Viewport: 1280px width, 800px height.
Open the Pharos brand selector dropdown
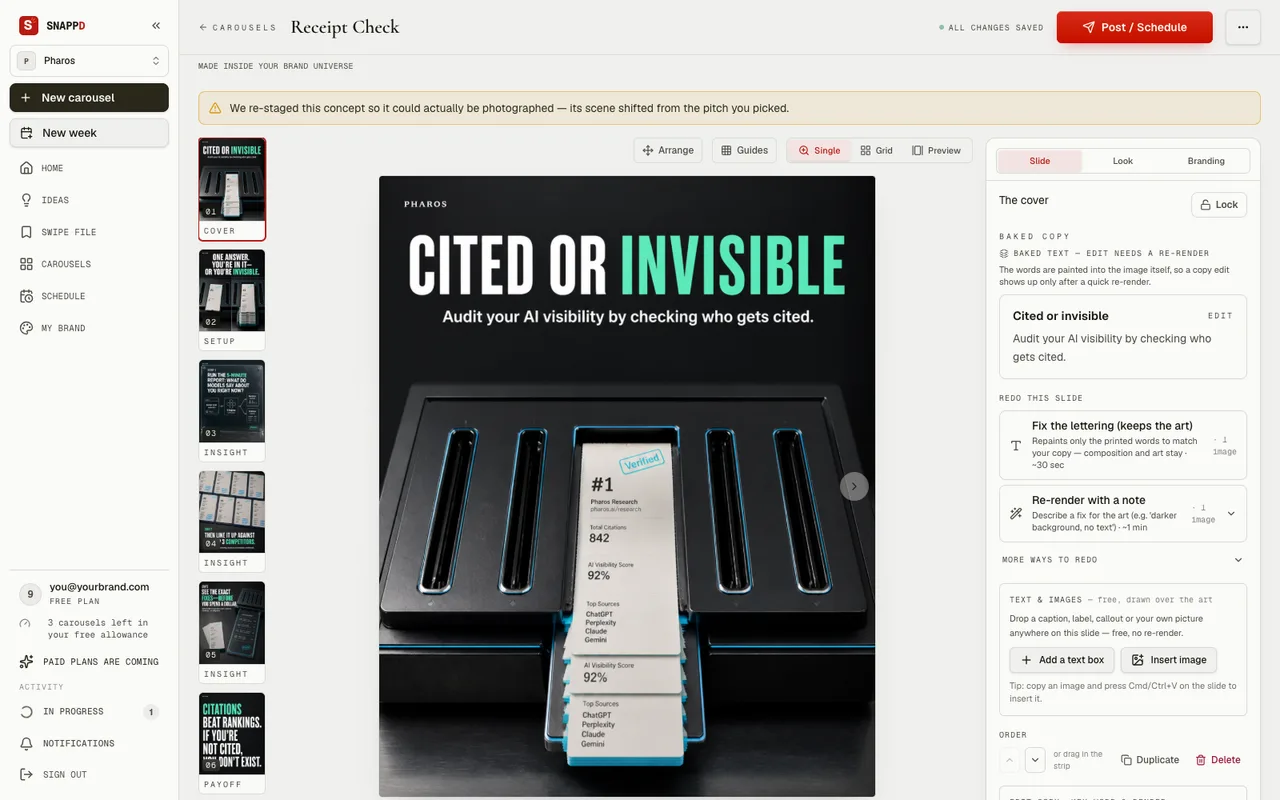[89, 61]
